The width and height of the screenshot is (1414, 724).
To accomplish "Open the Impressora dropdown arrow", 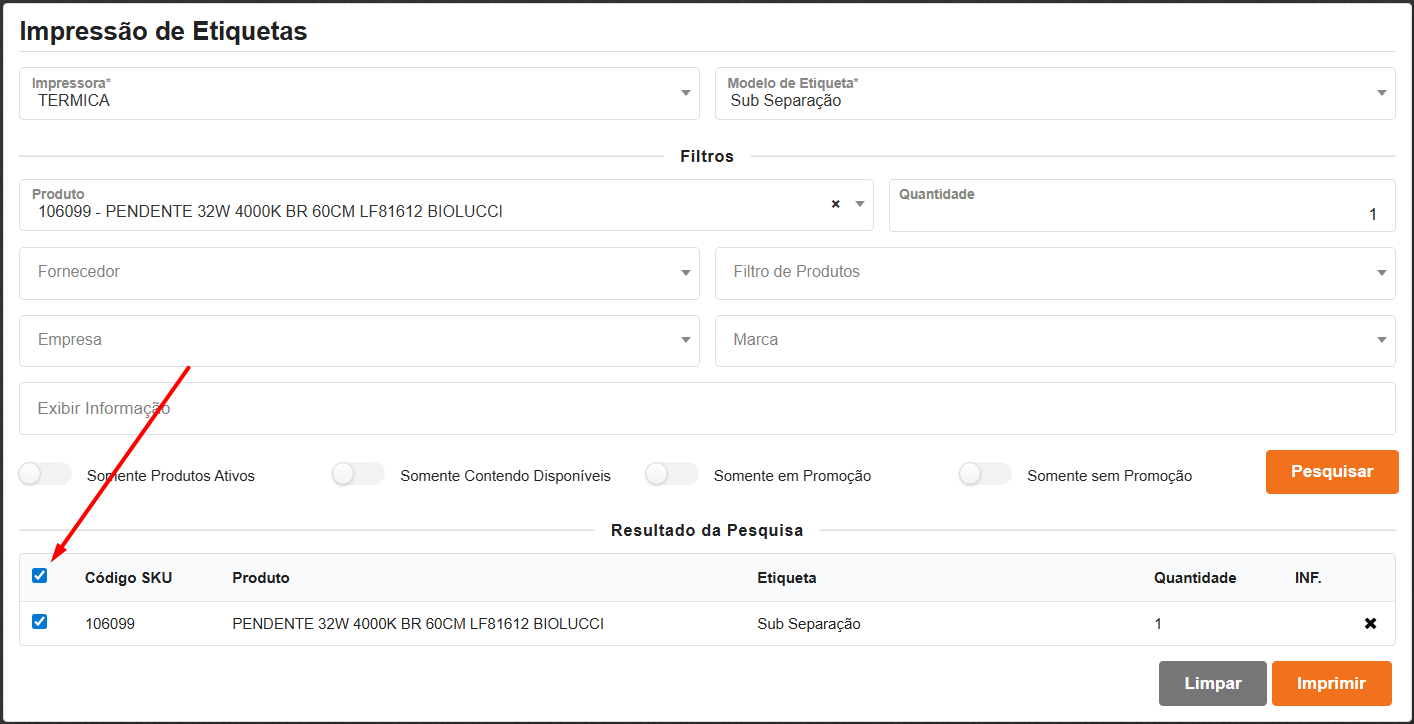I will [684, 93].
